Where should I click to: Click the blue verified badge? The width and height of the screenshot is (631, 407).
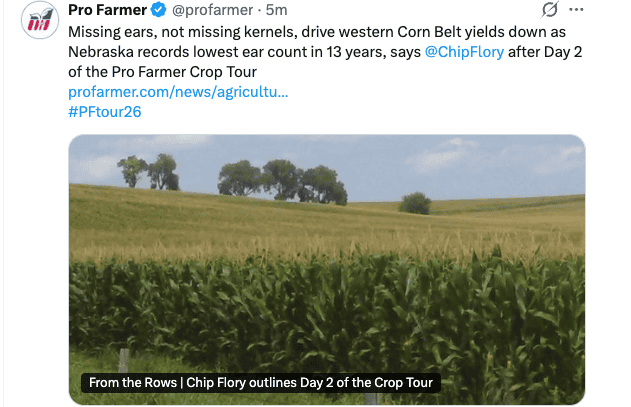click(159, 10)
